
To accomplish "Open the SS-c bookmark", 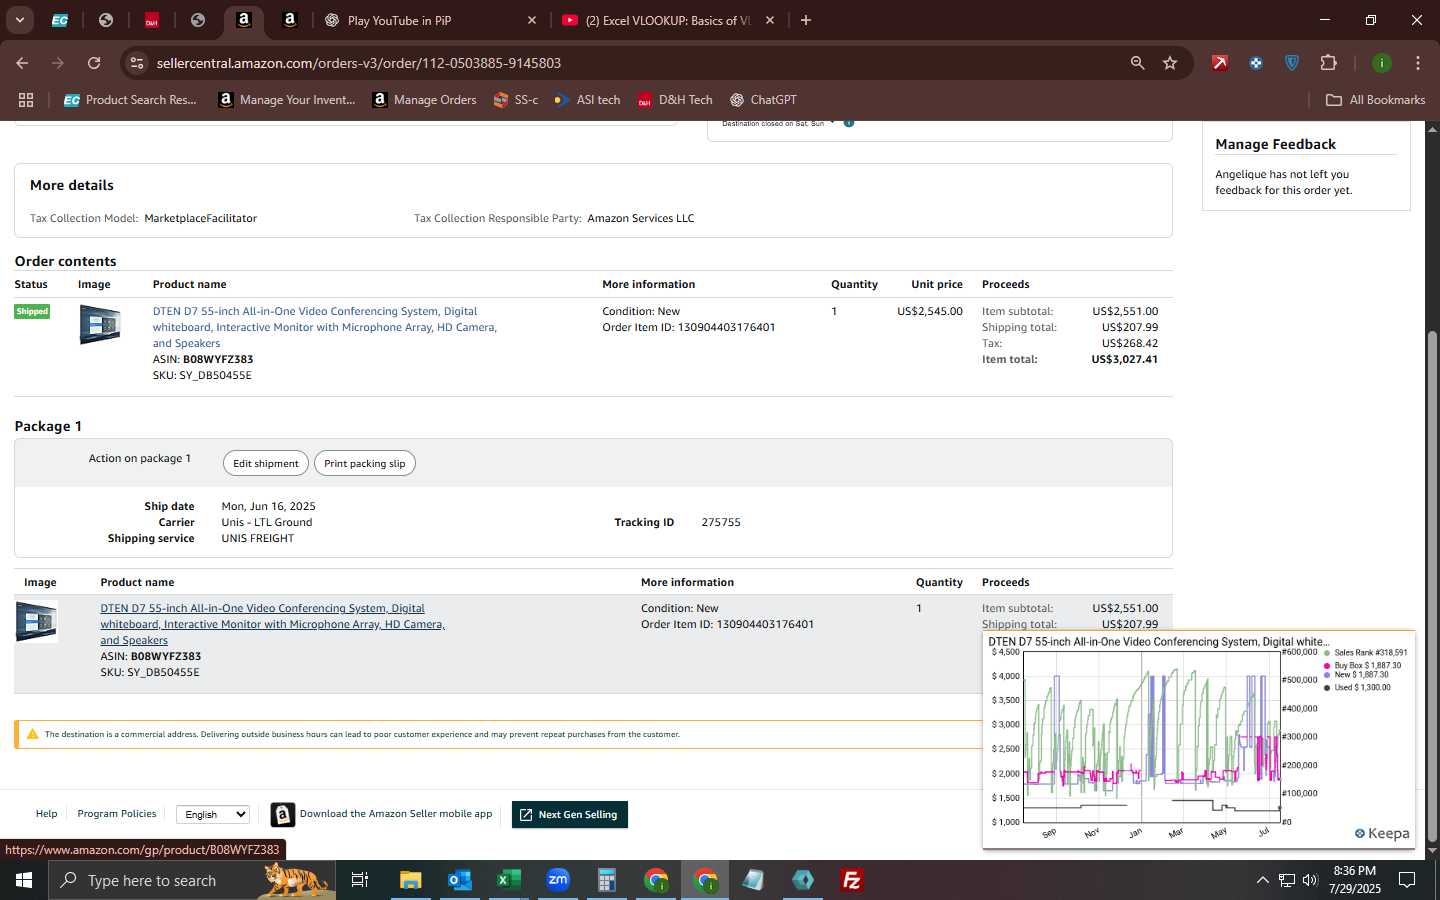I will click(516, 100).
